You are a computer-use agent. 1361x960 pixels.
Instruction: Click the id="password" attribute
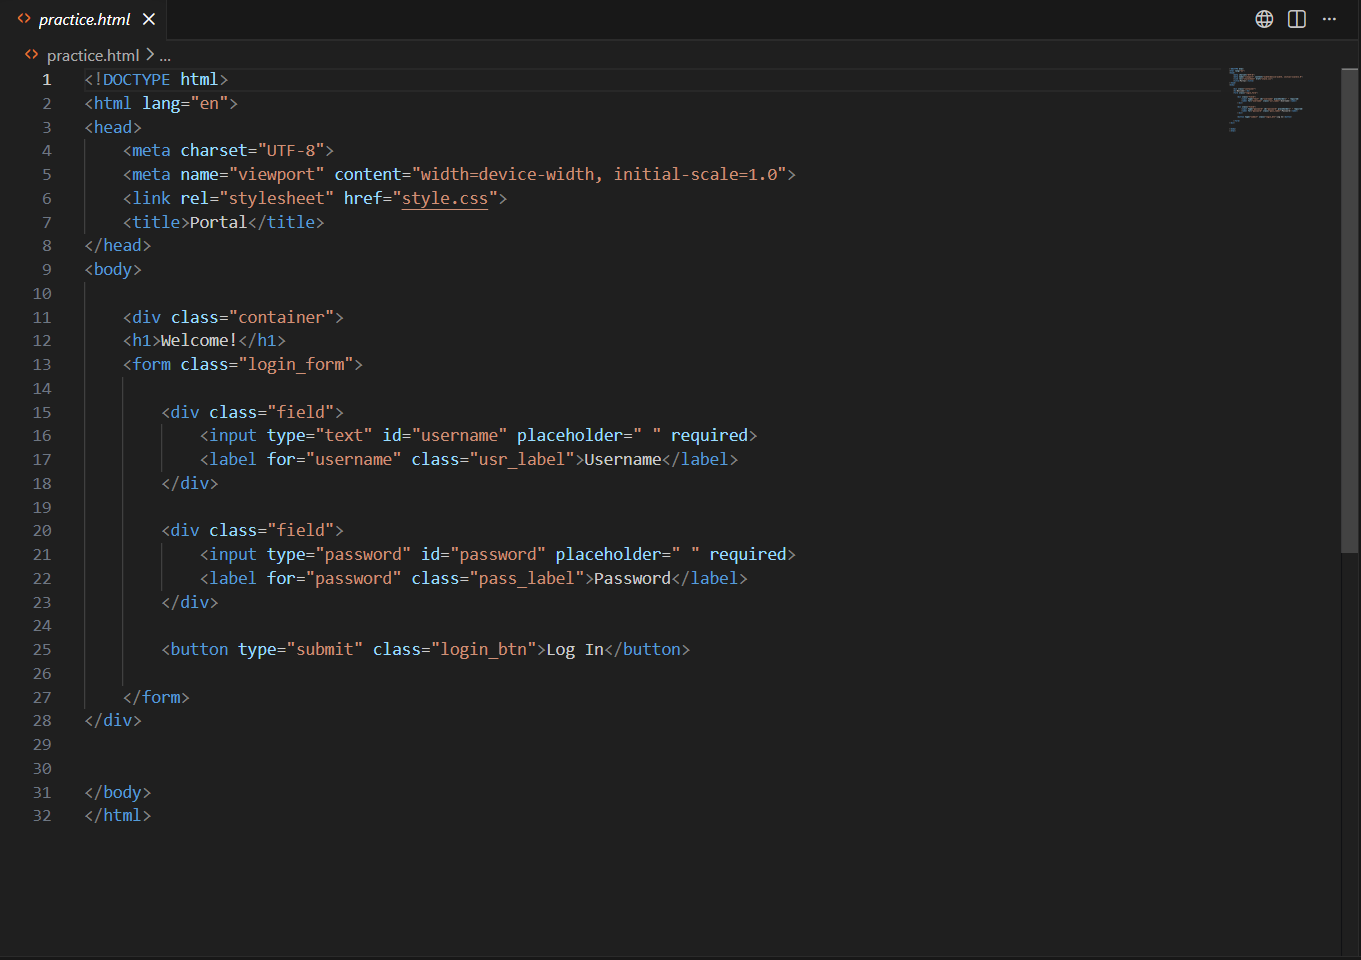484,554
